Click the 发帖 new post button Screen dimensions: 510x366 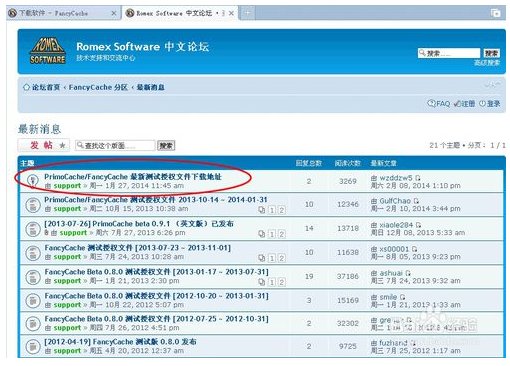tap(44, 145)
